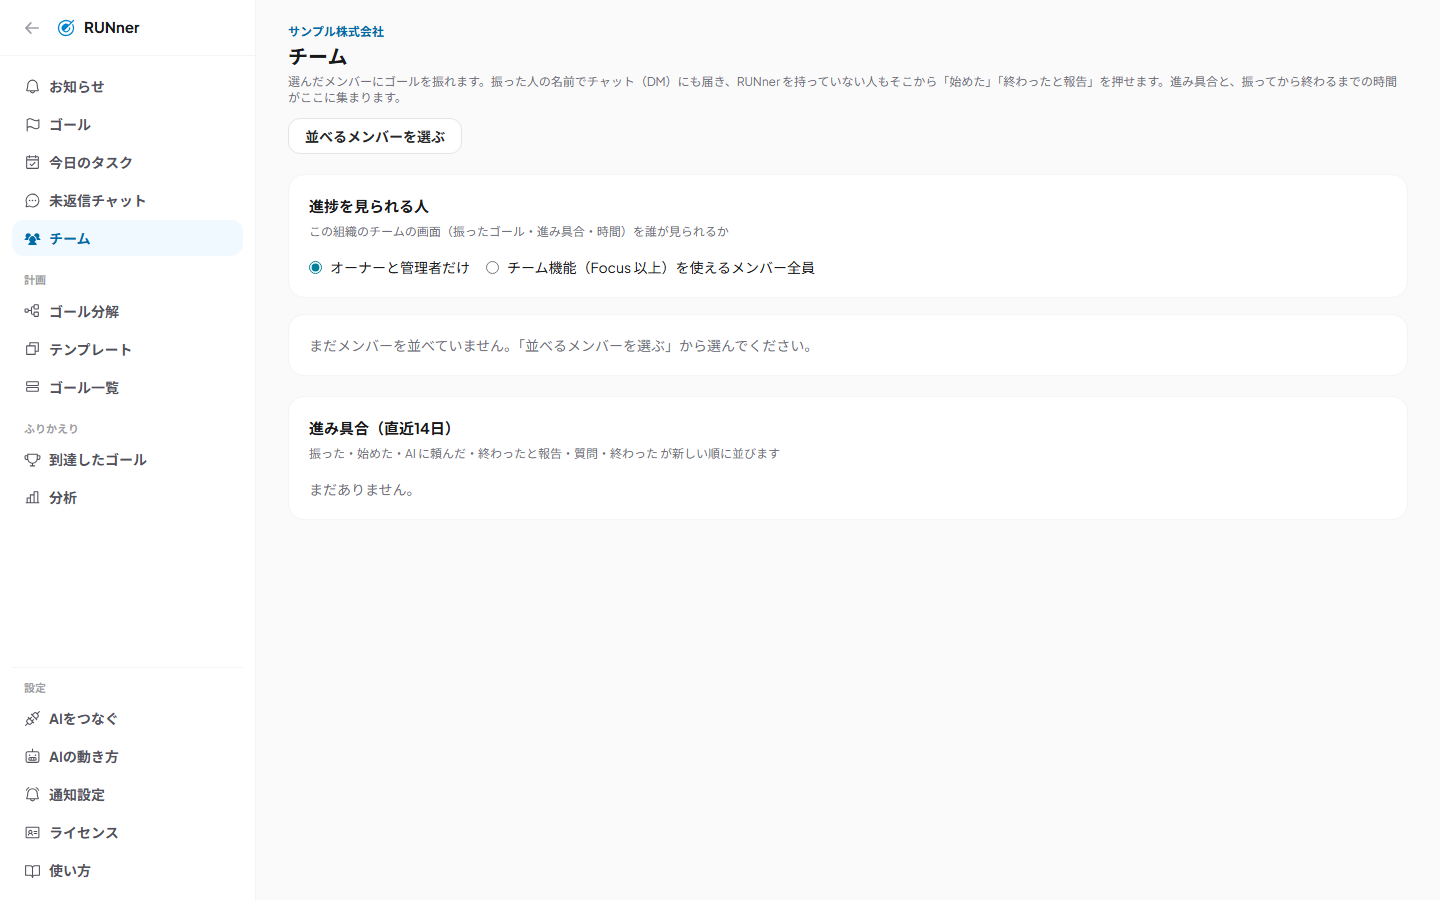
Task: Click the まだメンバーを並べていません message
Action: click(x=564, y=346)
